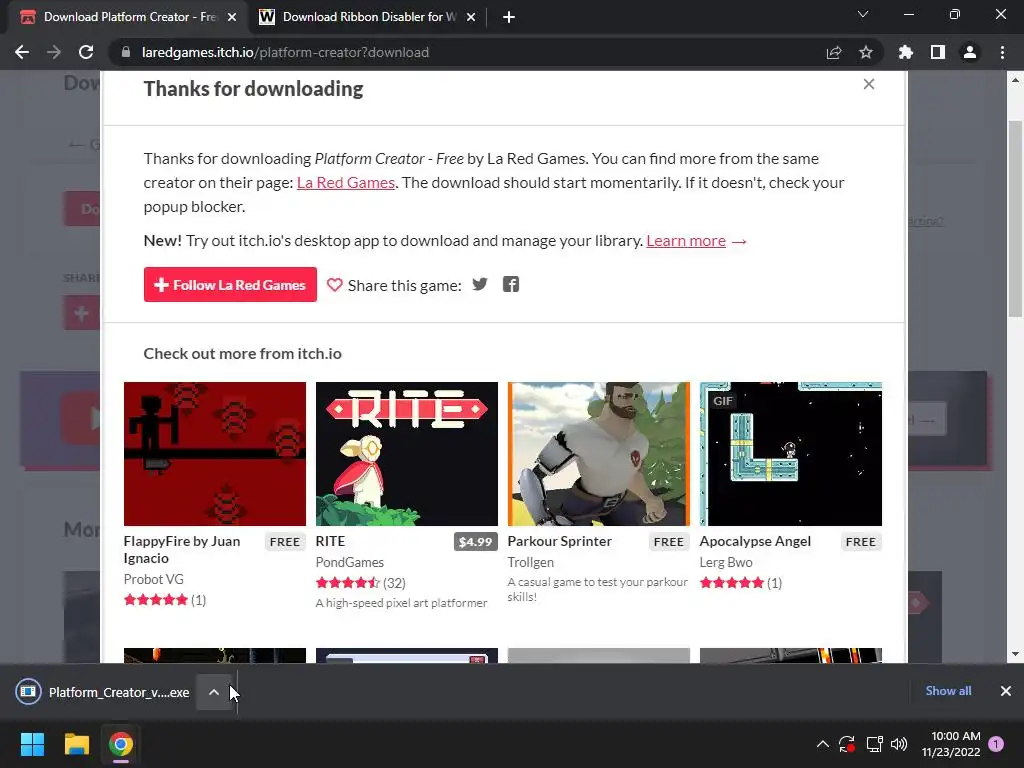Toggle the browser side panel
The width and height of the screenshot is (1024, 768).
pos(938,52)
